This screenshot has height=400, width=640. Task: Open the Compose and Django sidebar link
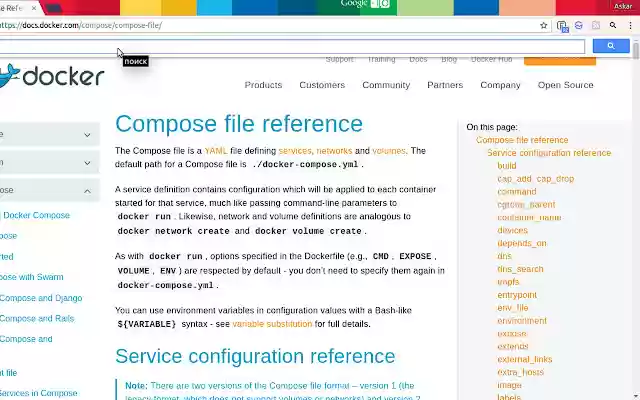click(x=41, y=298)
